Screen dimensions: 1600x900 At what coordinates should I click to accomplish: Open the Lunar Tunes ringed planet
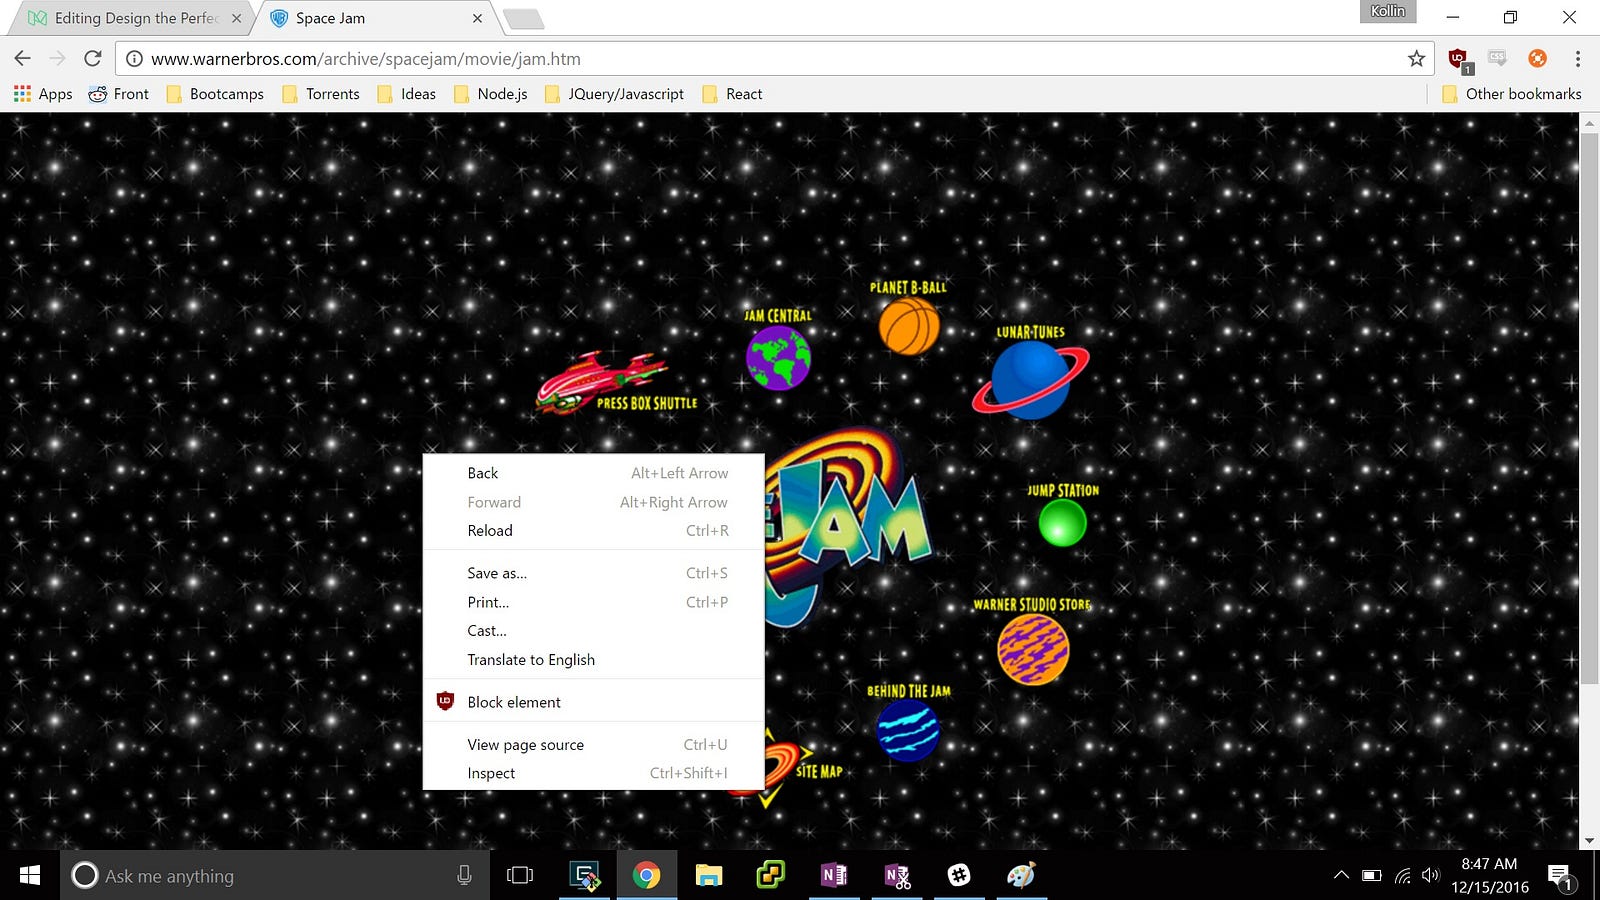tap(1031, 380)
